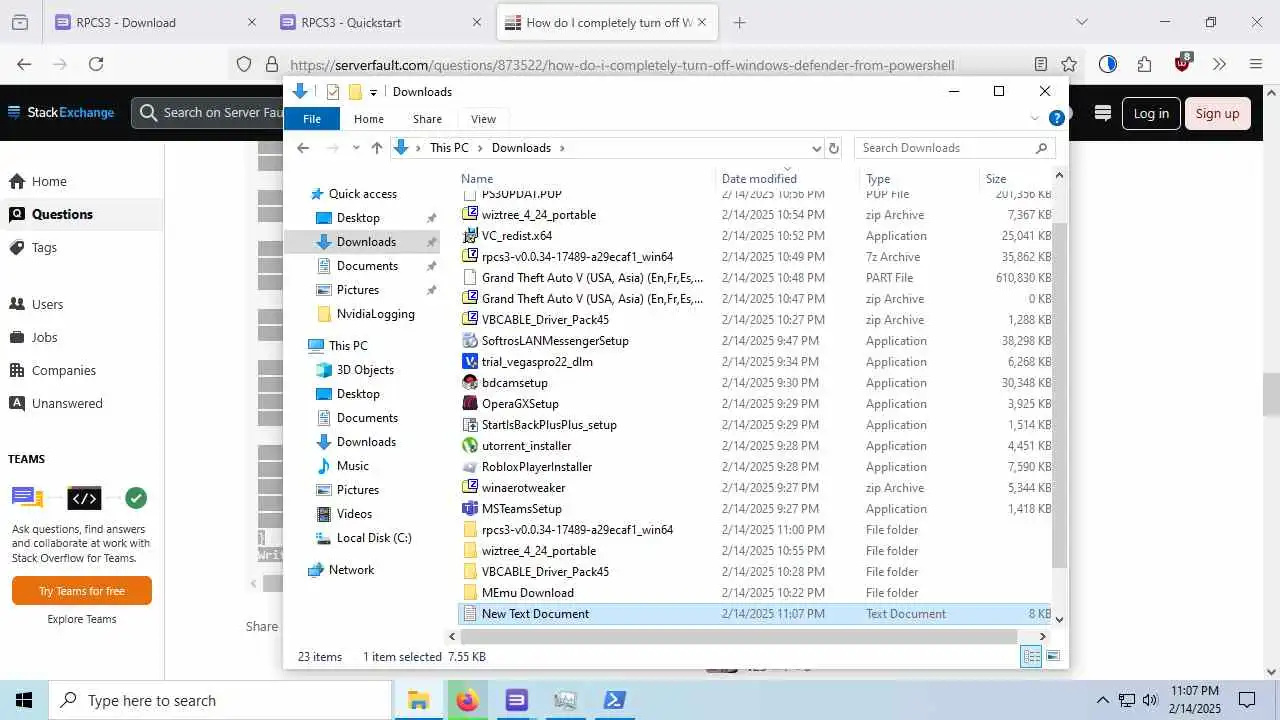This screenshot has width=1280, height=720.
Task: Sort by Date modified column
Action: [x=759, y=178]
